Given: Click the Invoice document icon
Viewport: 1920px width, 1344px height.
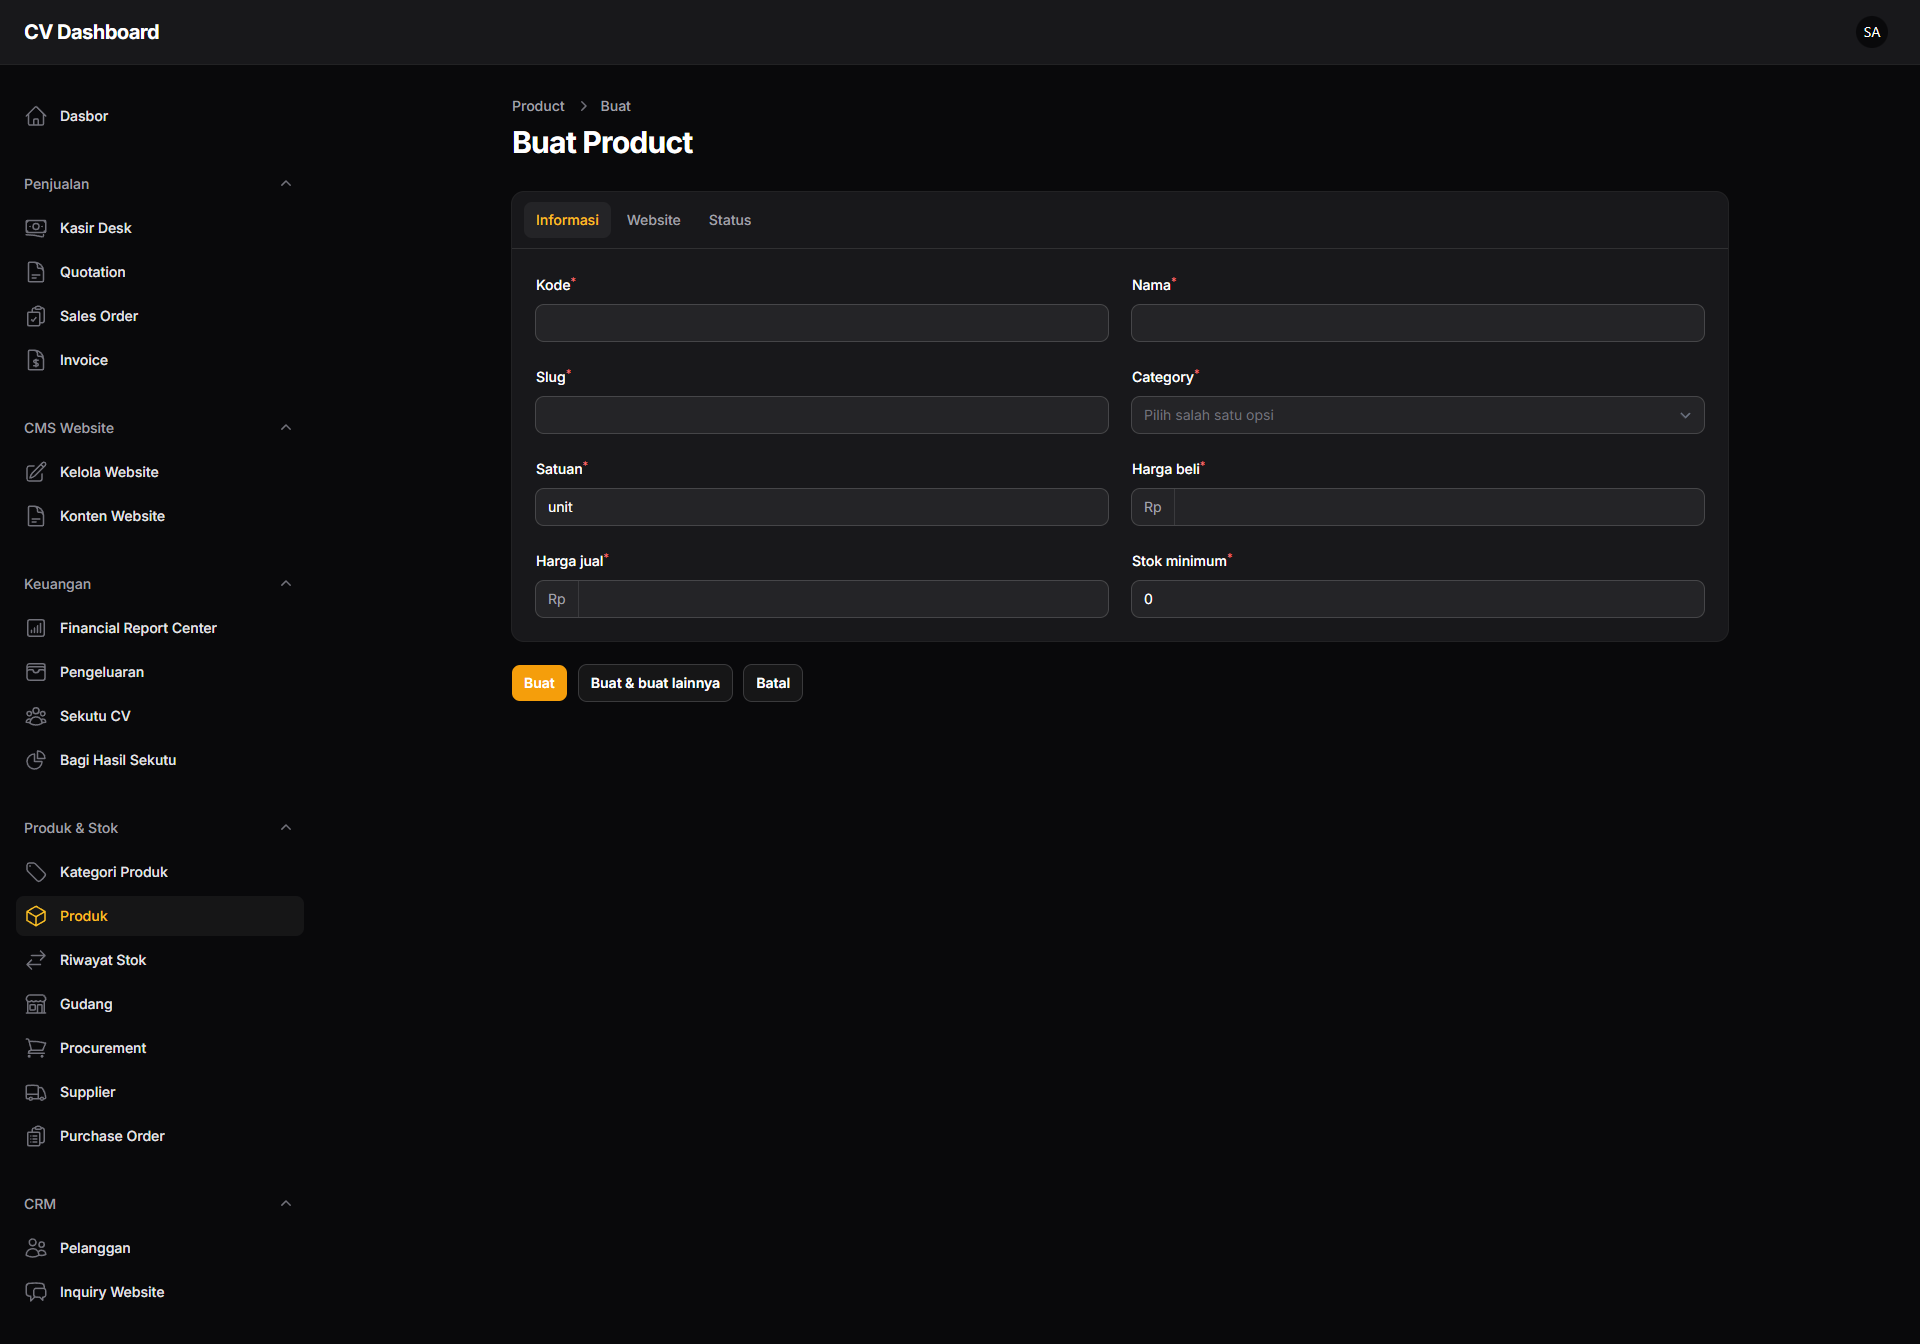Looking at the screenshot, I should (x=36, y=360).
